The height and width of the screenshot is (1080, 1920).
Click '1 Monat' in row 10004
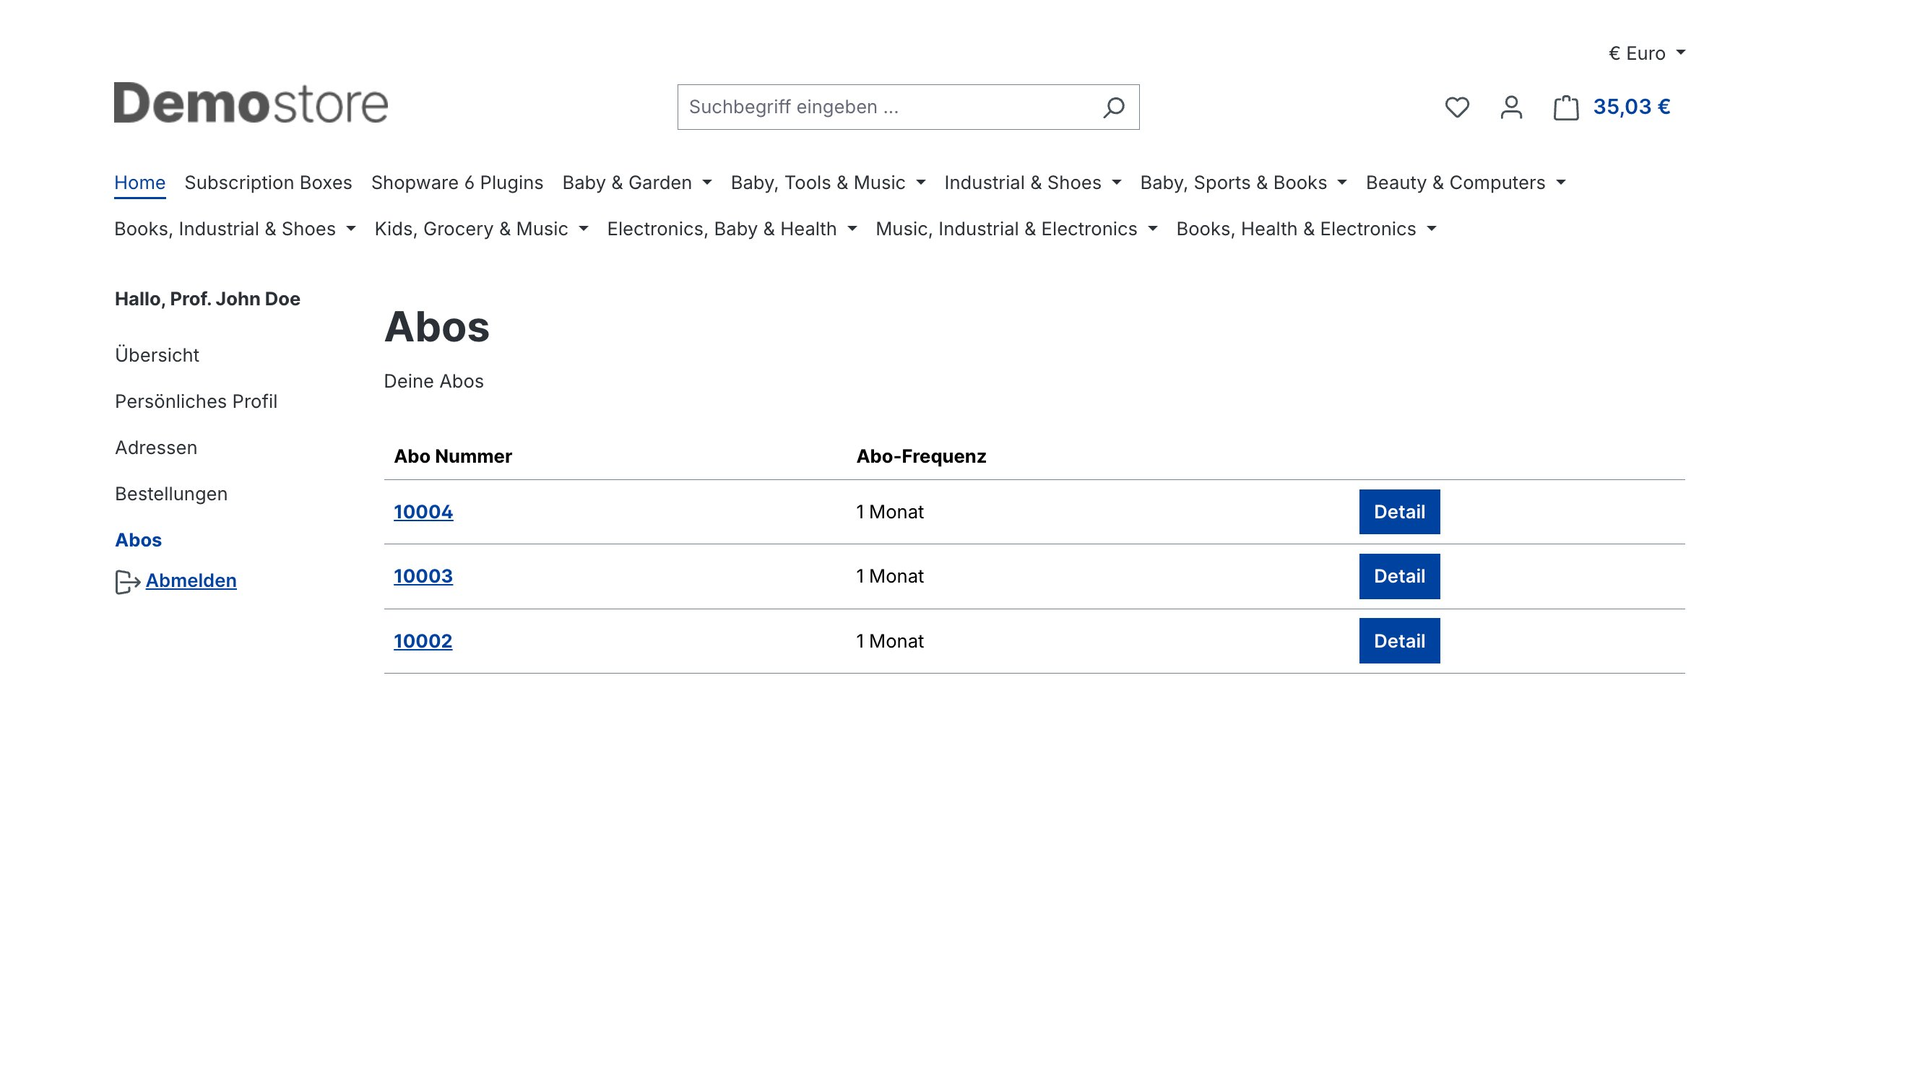point(890,512)
